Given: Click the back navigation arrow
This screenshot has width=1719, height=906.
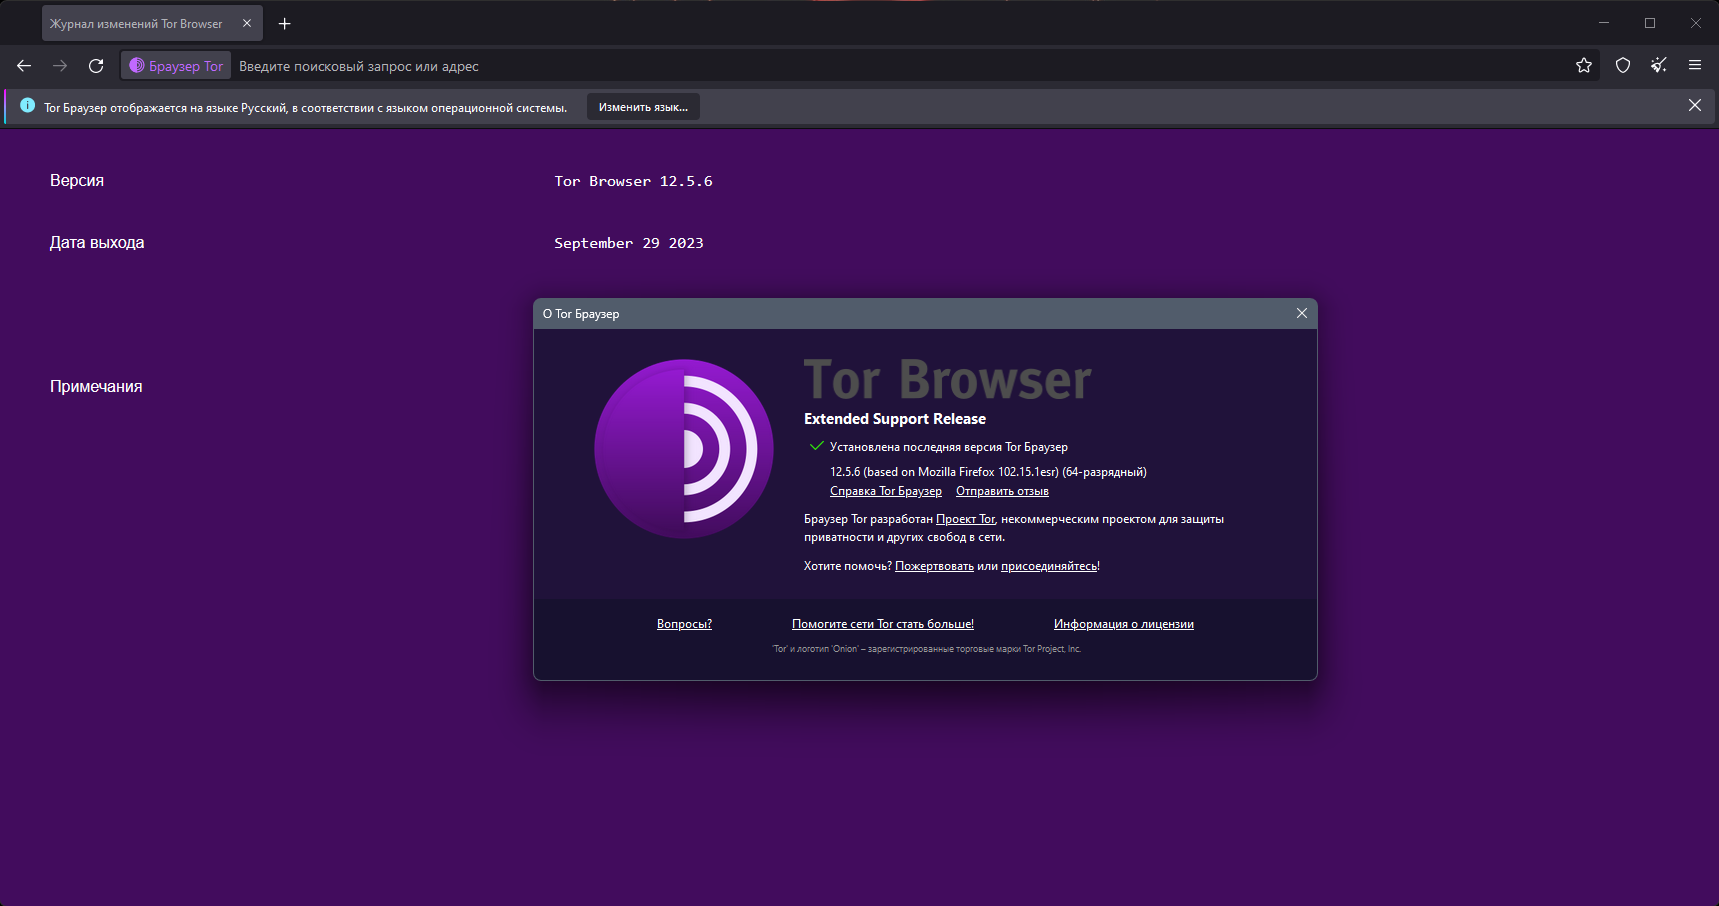Looking at the screenshot, I should pyautogui.click(x=24, y=66).
